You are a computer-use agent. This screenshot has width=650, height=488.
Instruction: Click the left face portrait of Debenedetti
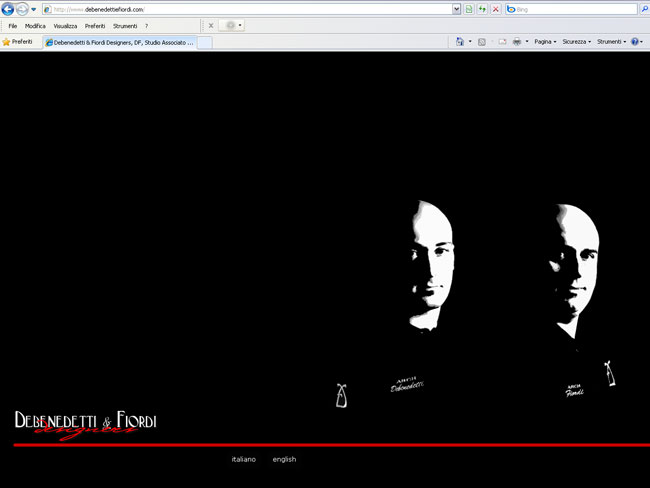pos(432,265)
